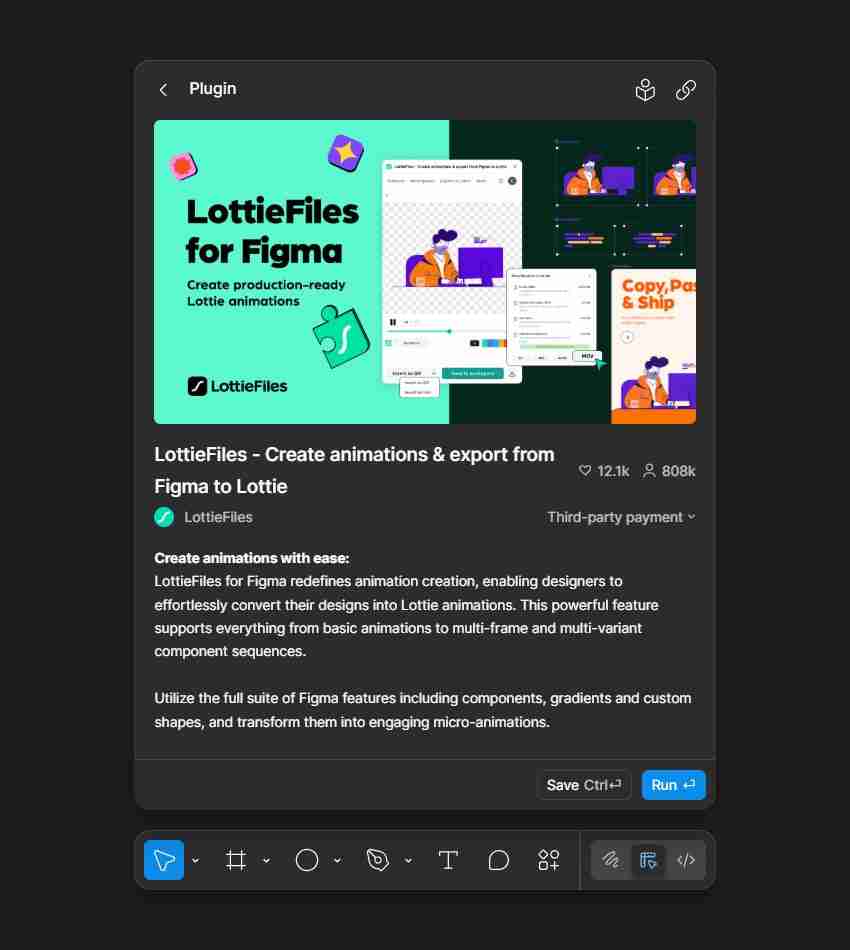The width and height of the screenshot is (850, 950).
Task: Click the plugin title LottieFiles - Create animations
Action: click(x=354, y=470)
